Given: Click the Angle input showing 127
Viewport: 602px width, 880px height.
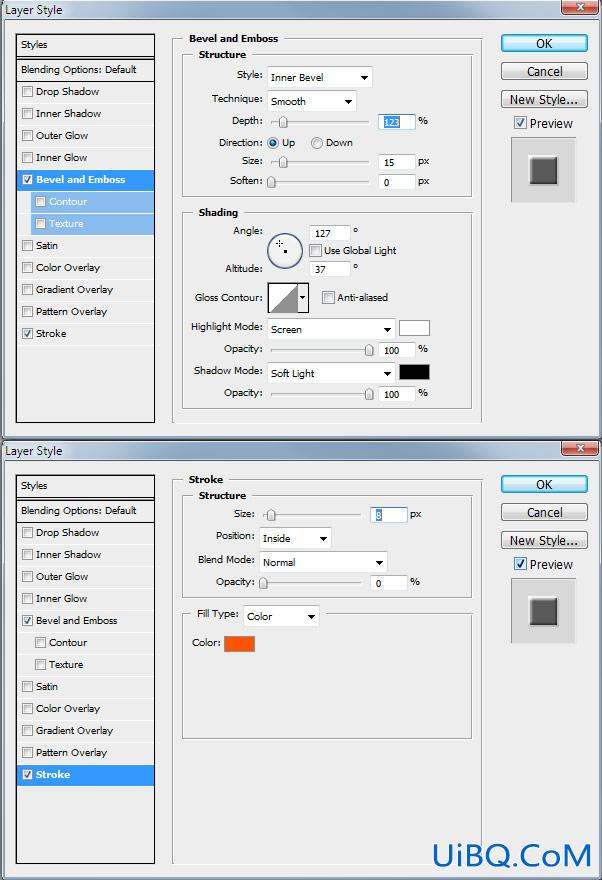Looking at the screenshot, I should [x=329, y=233].
